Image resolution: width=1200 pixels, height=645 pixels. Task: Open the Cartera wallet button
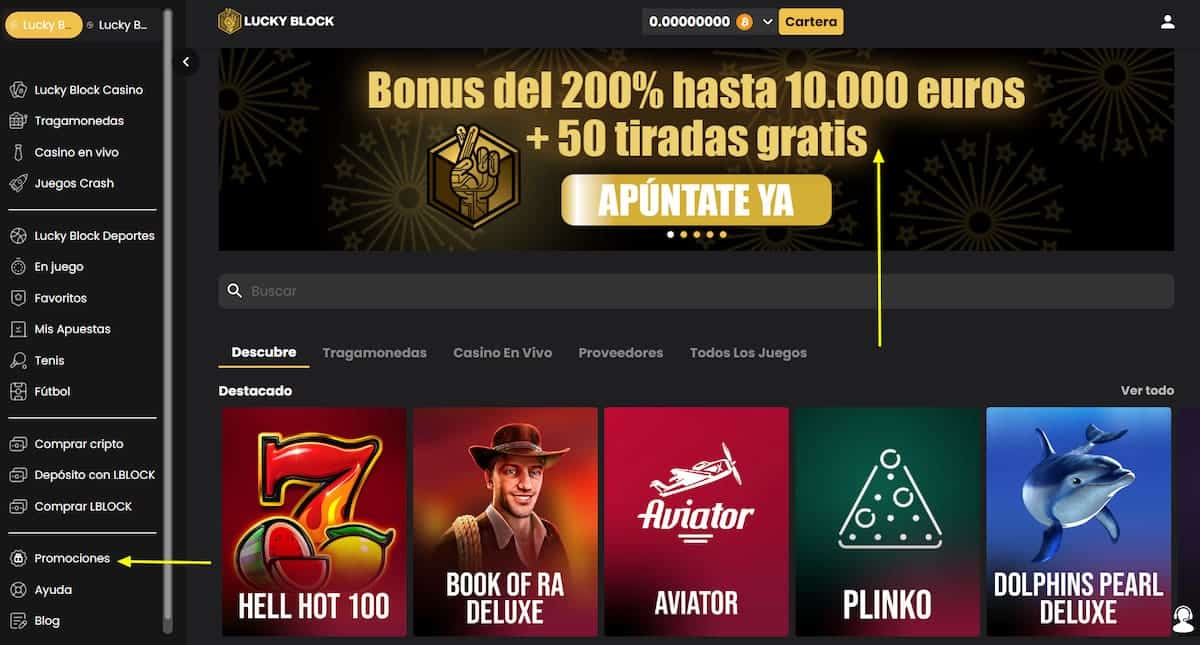point(811,21)
